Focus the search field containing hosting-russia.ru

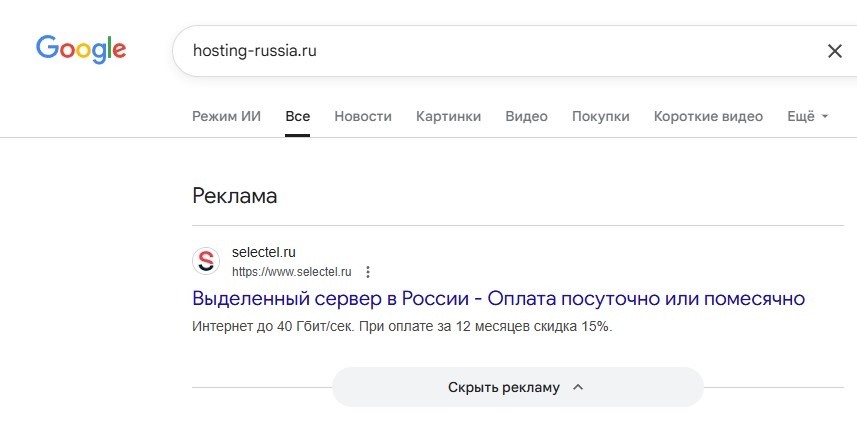click(x=480, y=51)
